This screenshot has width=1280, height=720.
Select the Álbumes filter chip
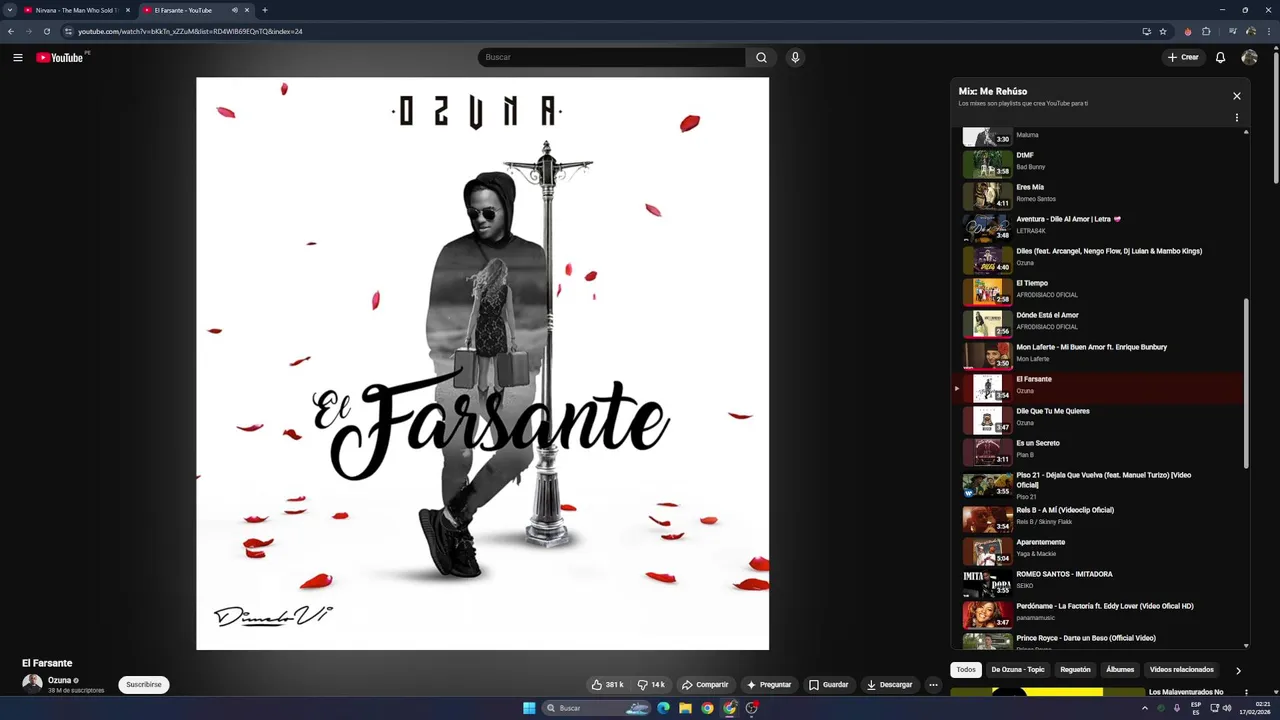pyautogui.click(x=1120, y=670)
